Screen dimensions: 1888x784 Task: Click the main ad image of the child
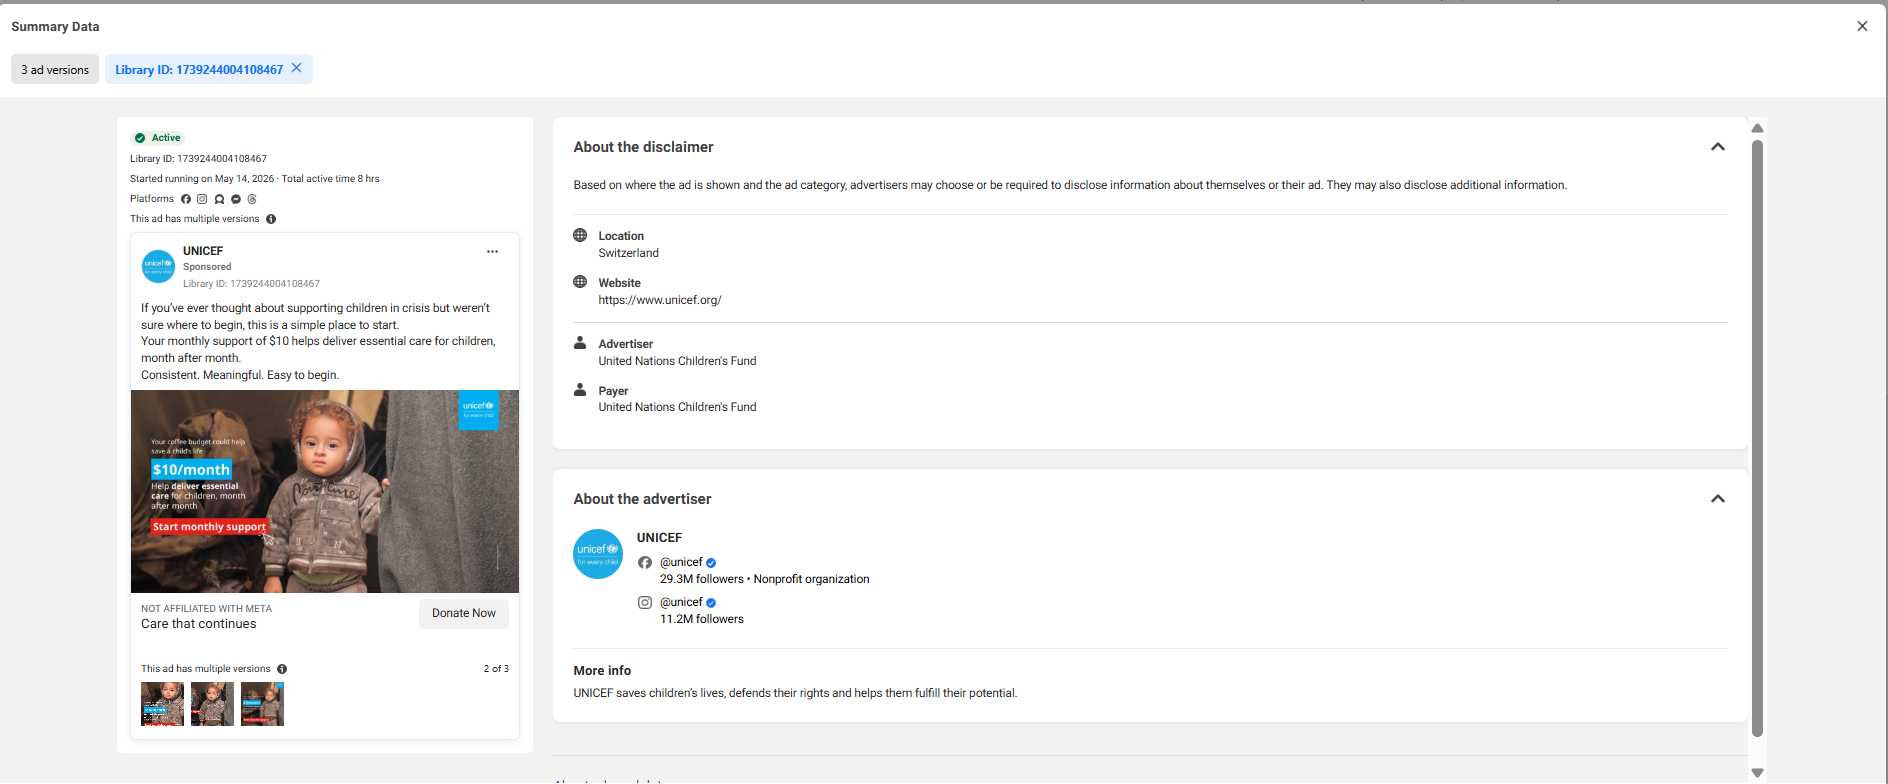[325, 491]
